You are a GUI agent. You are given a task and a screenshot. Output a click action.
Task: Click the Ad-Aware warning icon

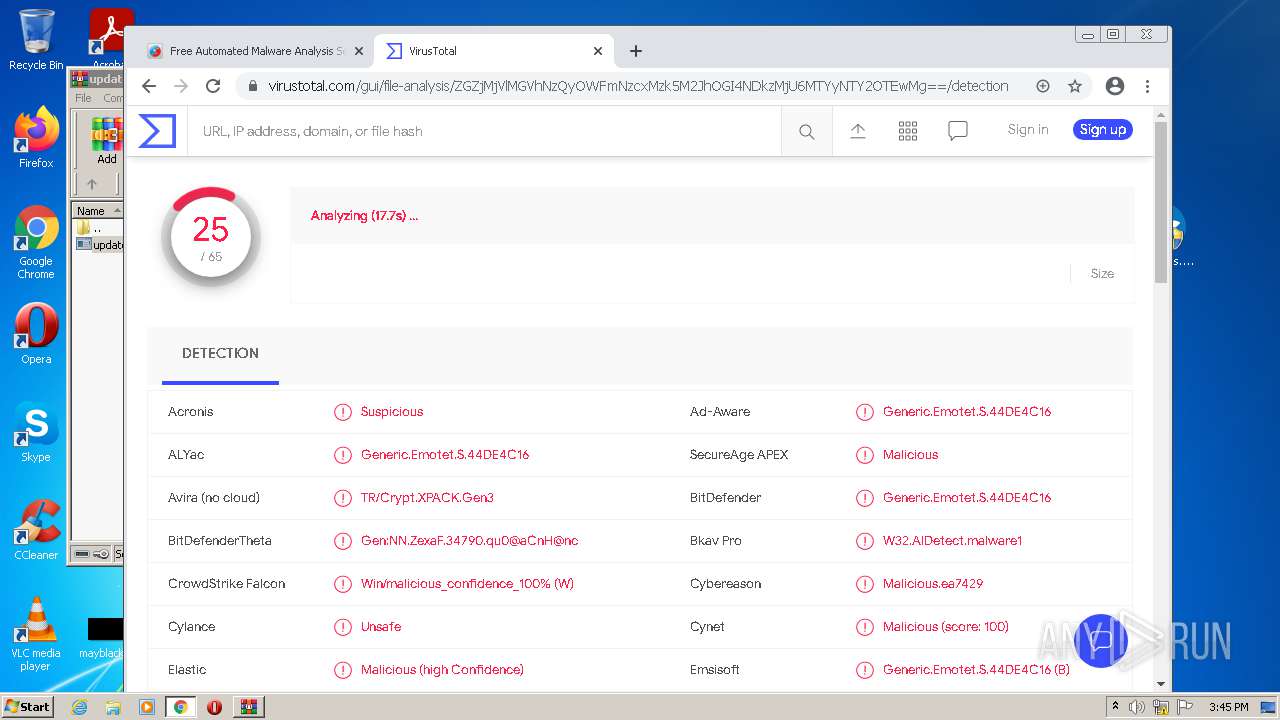[865, 412]
